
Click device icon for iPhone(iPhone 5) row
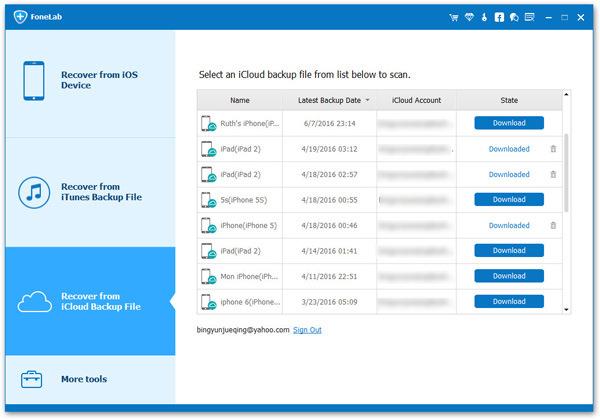pos(209,225)
